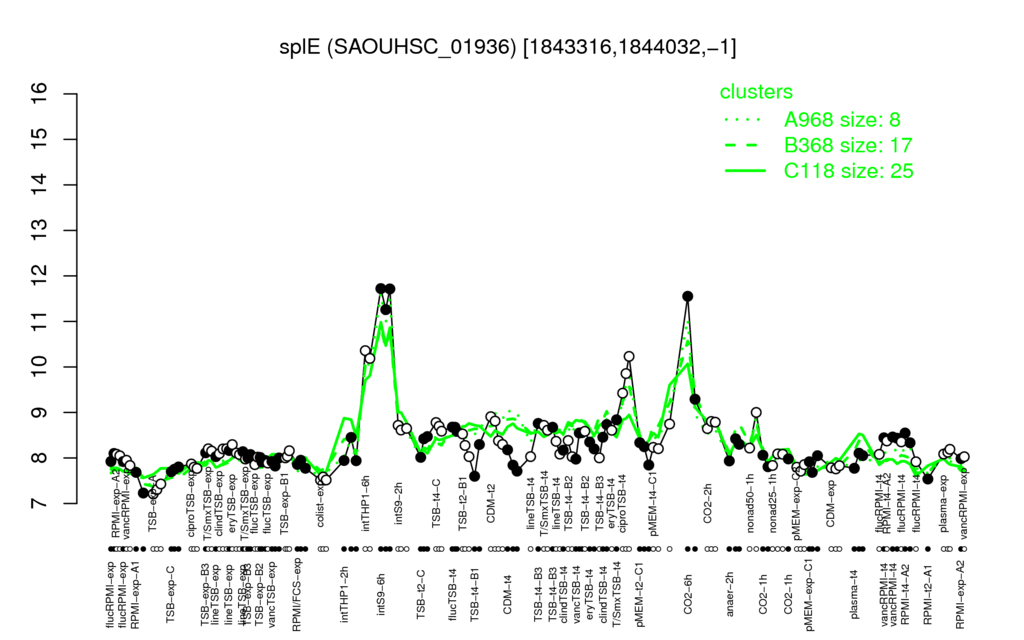
Task: Click the 'CDM-t4' condition label
Action: [507, 594]
